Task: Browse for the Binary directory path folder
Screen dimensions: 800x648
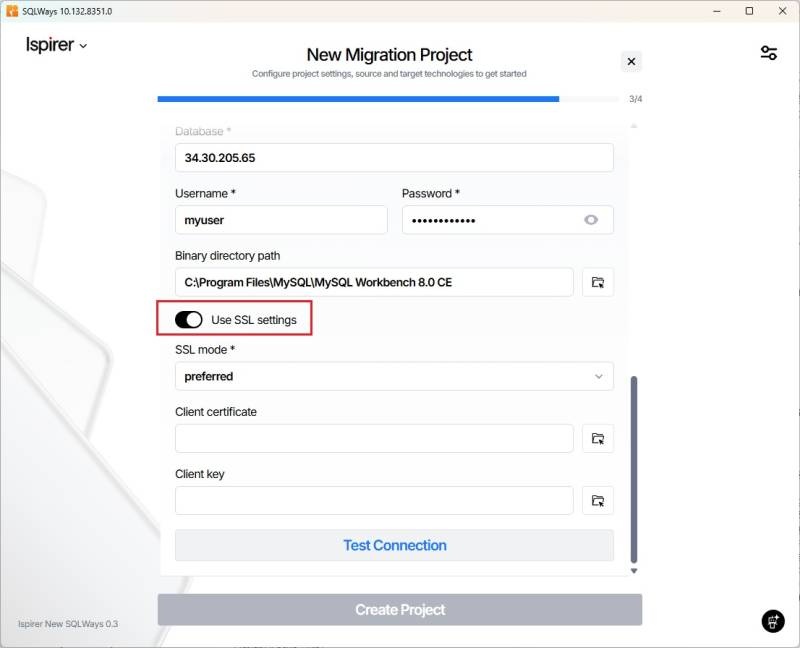Action: click(x=597, y=282)
